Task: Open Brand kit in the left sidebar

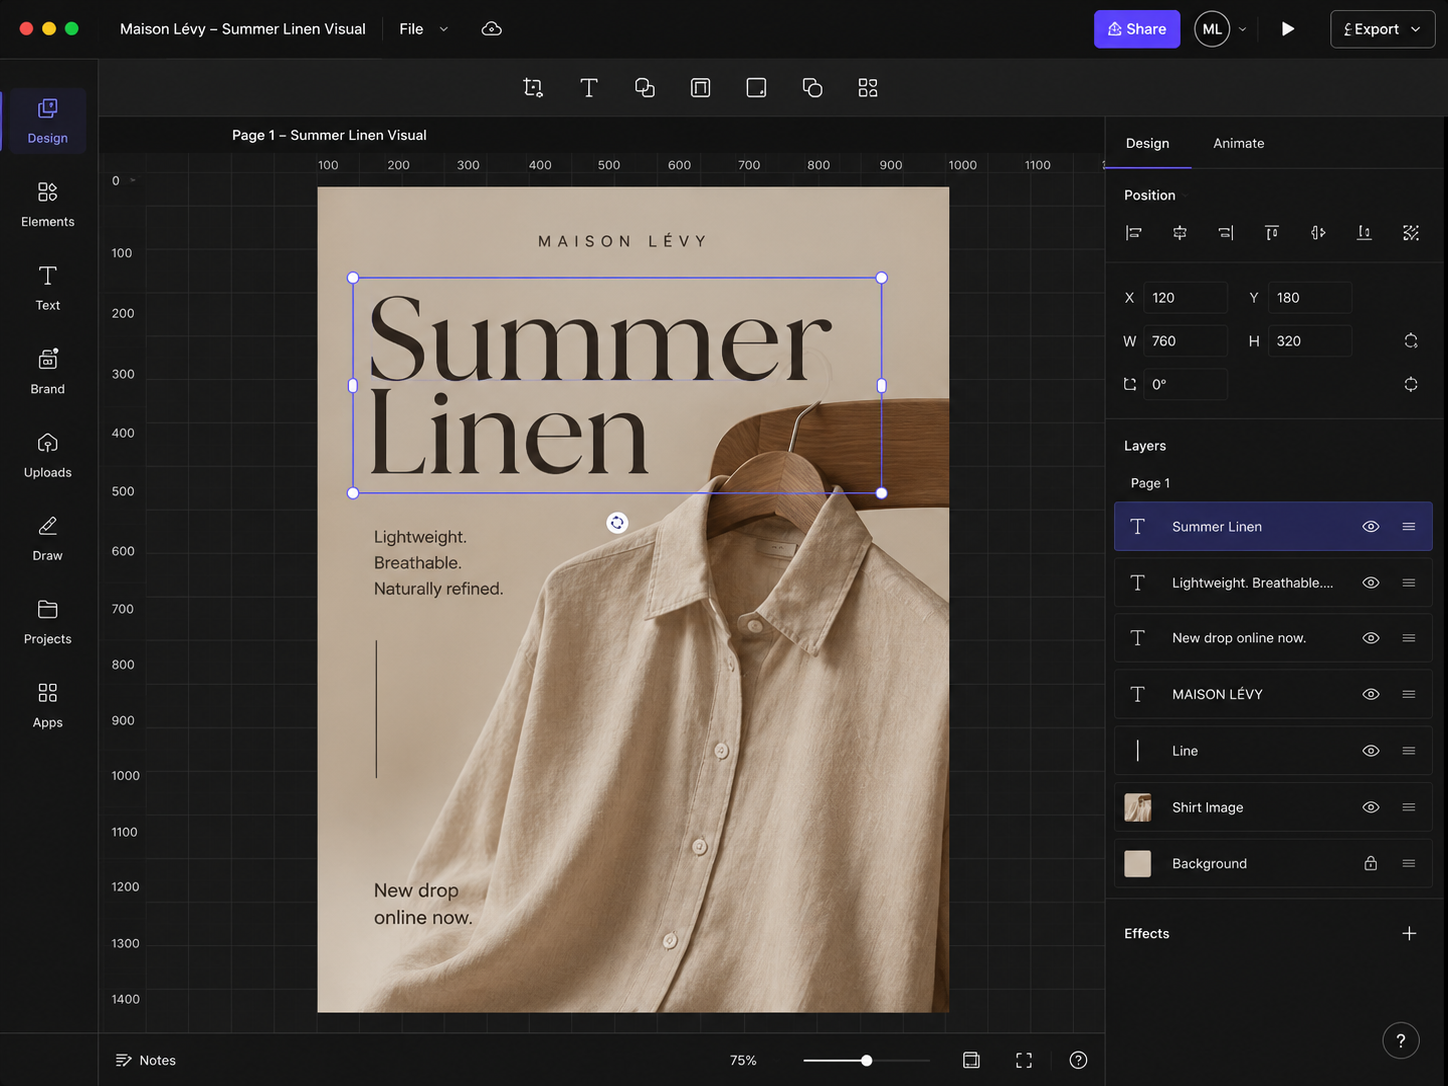Action: pos(48,371)
